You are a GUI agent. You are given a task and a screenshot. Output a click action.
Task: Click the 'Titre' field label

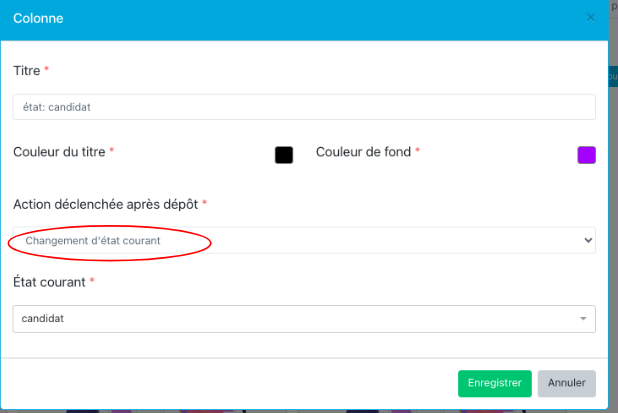tap(26, 71)
